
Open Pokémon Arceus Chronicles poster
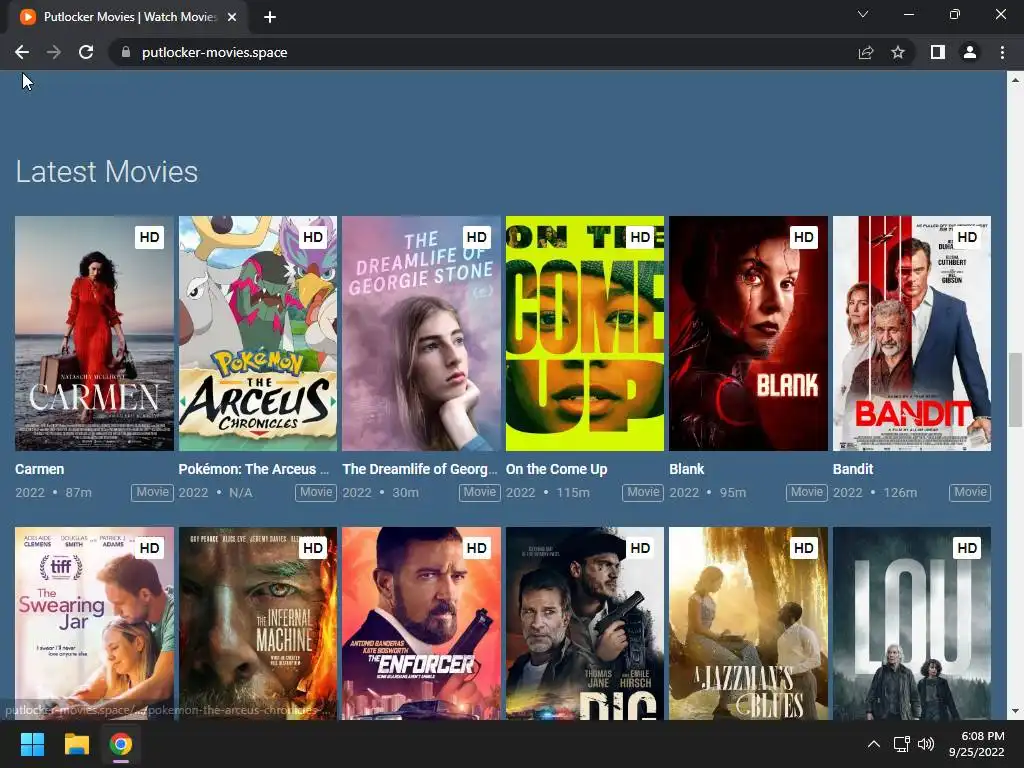[x=258, y=333]
